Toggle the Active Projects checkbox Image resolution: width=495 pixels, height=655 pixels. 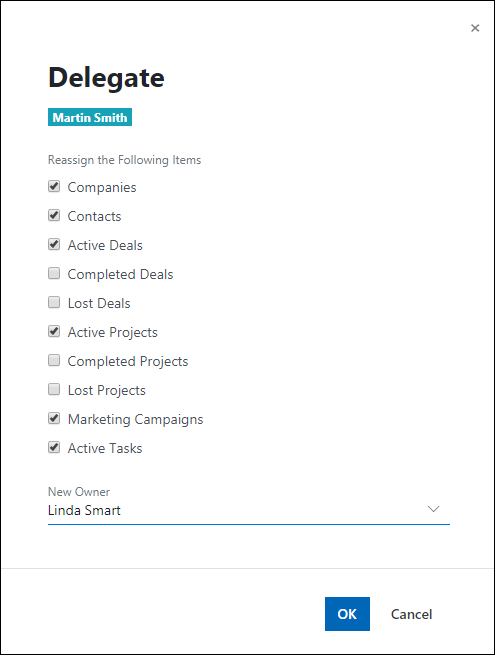coord(54,331)
